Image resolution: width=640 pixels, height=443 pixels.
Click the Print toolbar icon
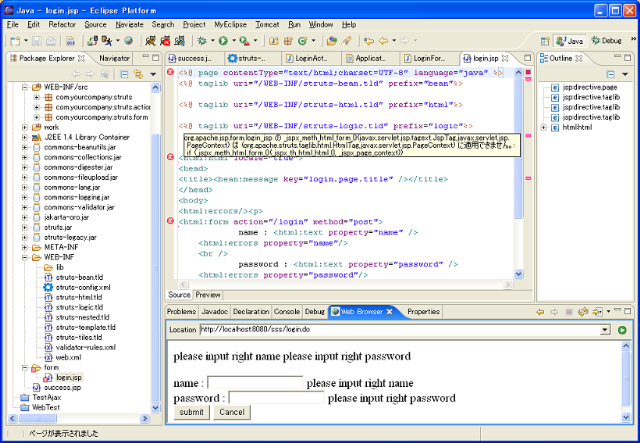(x=51, y=41)
